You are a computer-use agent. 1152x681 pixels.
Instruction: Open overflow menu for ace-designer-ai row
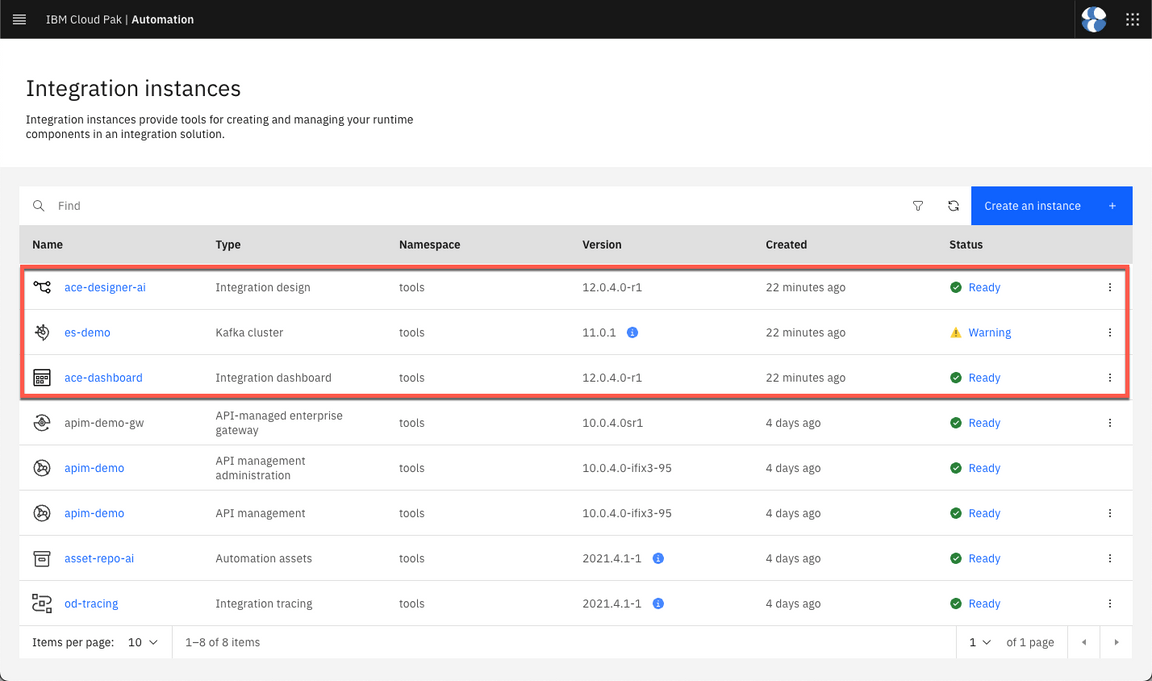[x=1110, y=288]
